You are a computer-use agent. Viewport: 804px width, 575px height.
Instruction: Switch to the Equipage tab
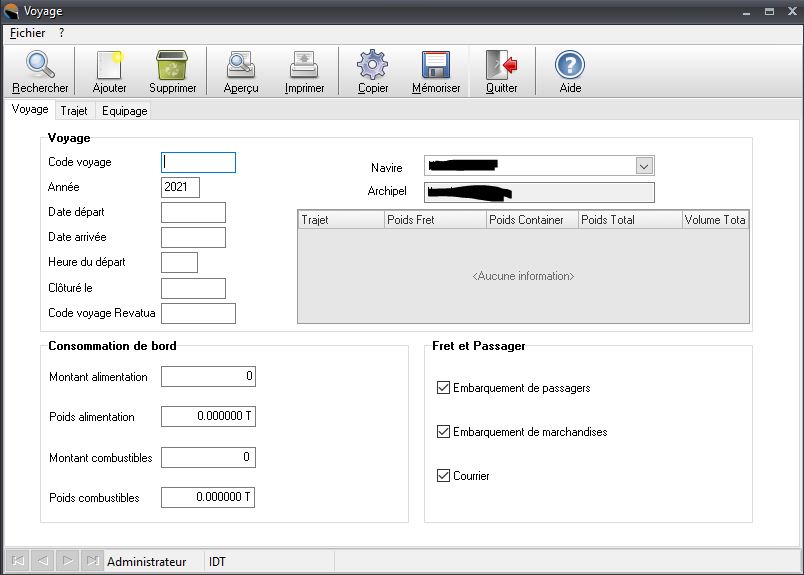(124, 111)
